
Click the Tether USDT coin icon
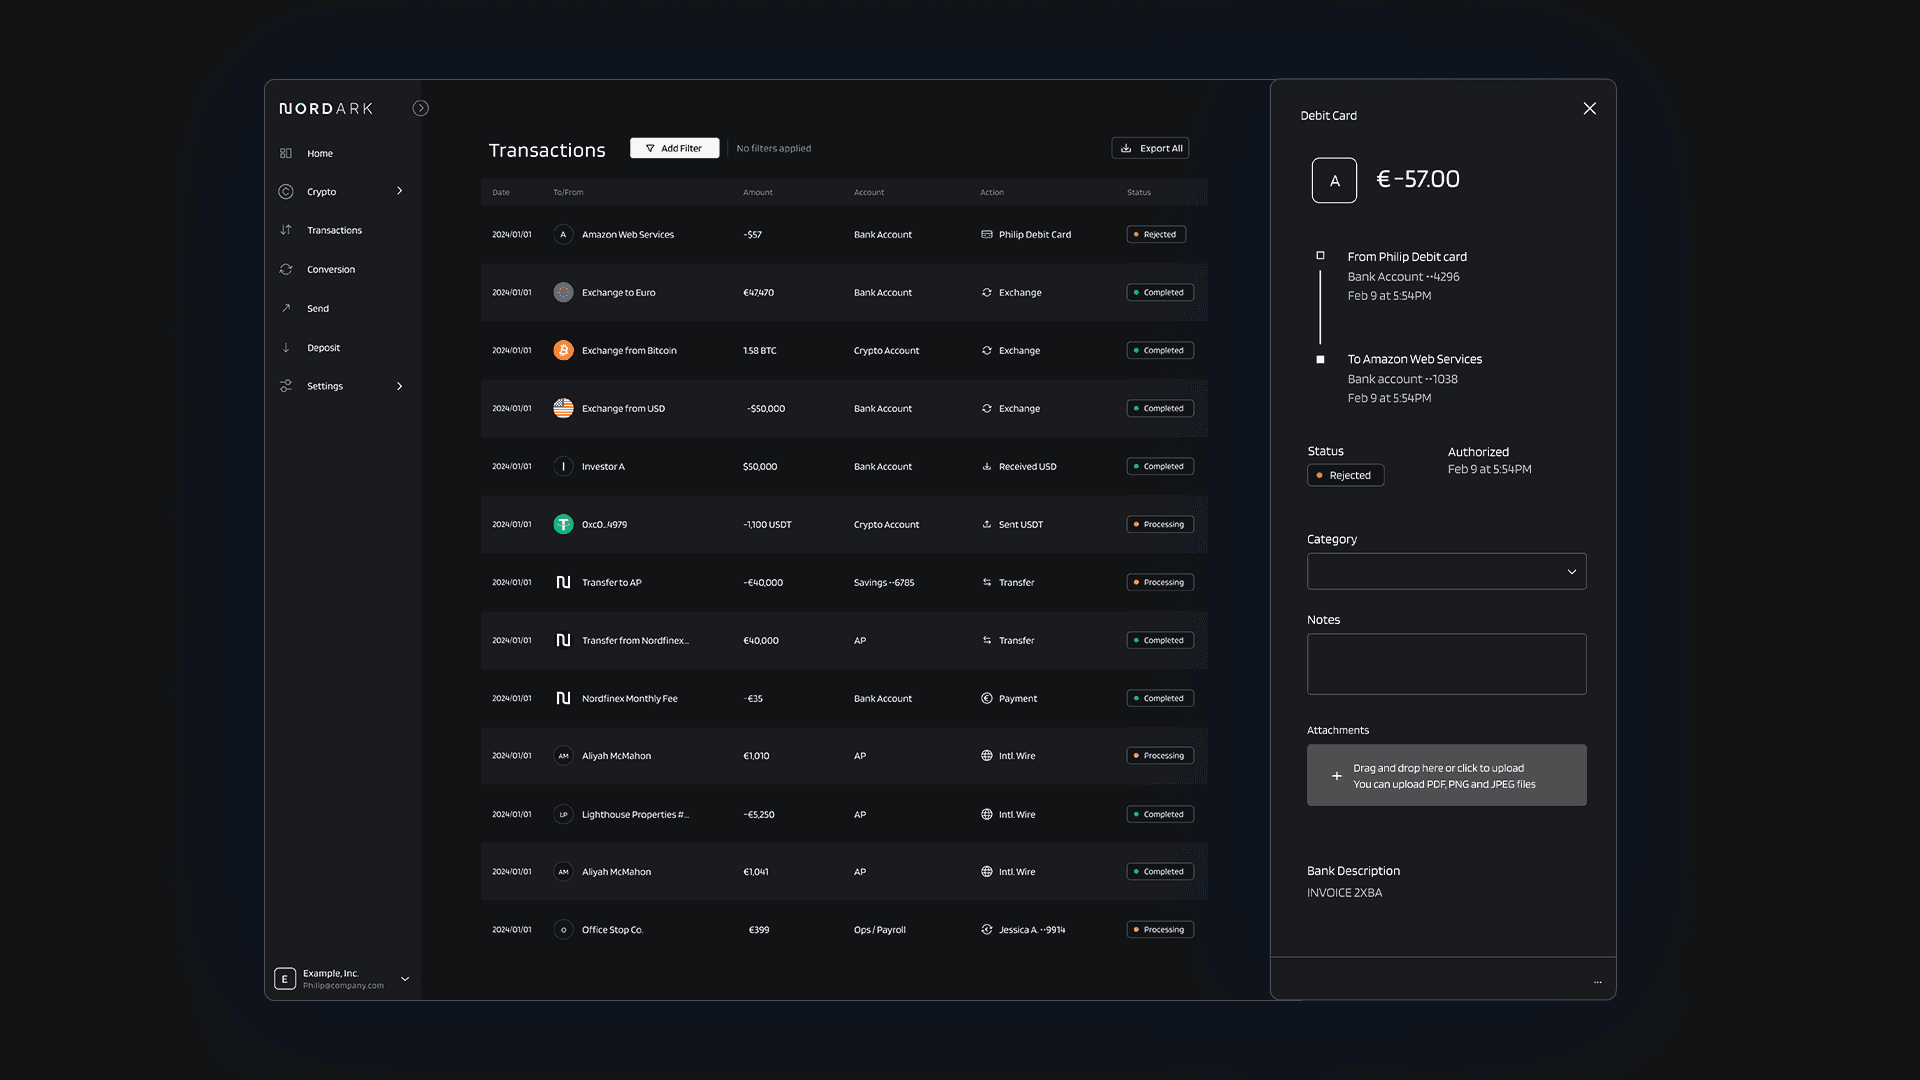tap(563, 524)
